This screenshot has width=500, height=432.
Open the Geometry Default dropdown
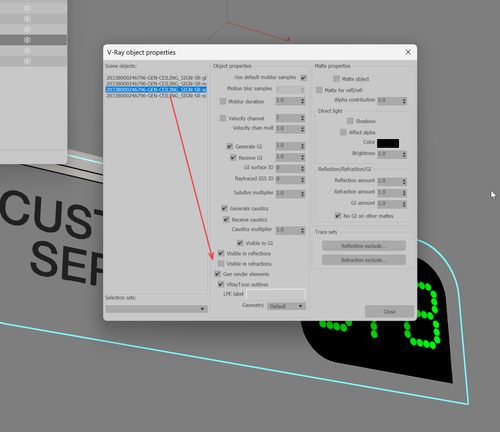click(286, 306)
